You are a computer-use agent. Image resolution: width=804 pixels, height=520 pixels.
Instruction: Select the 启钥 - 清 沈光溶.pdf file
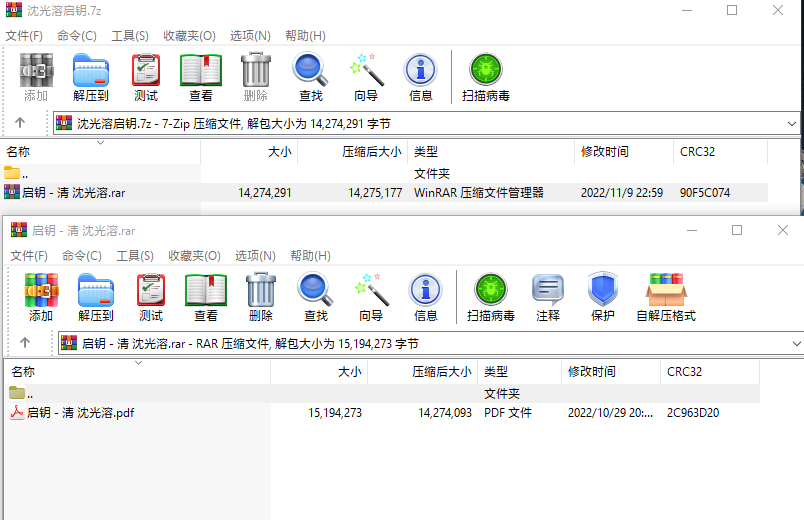pyautogui.click(x=80, y=412)
